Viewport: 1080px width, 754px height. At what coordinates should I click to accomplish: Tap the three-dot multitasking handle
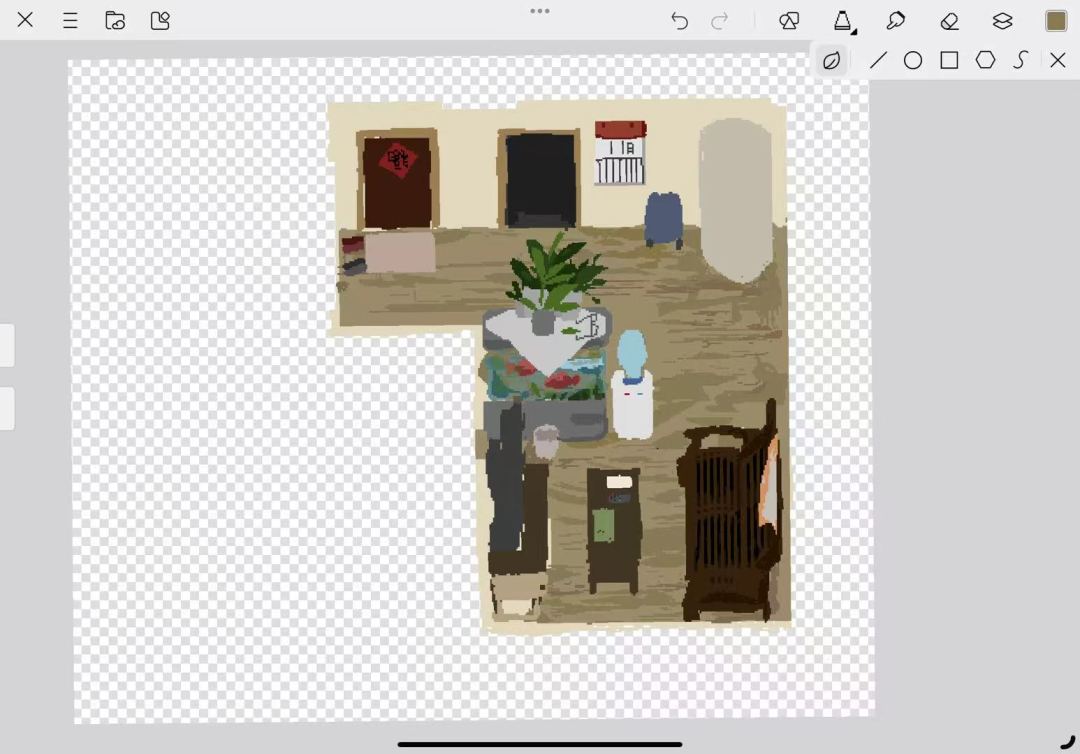540,11
